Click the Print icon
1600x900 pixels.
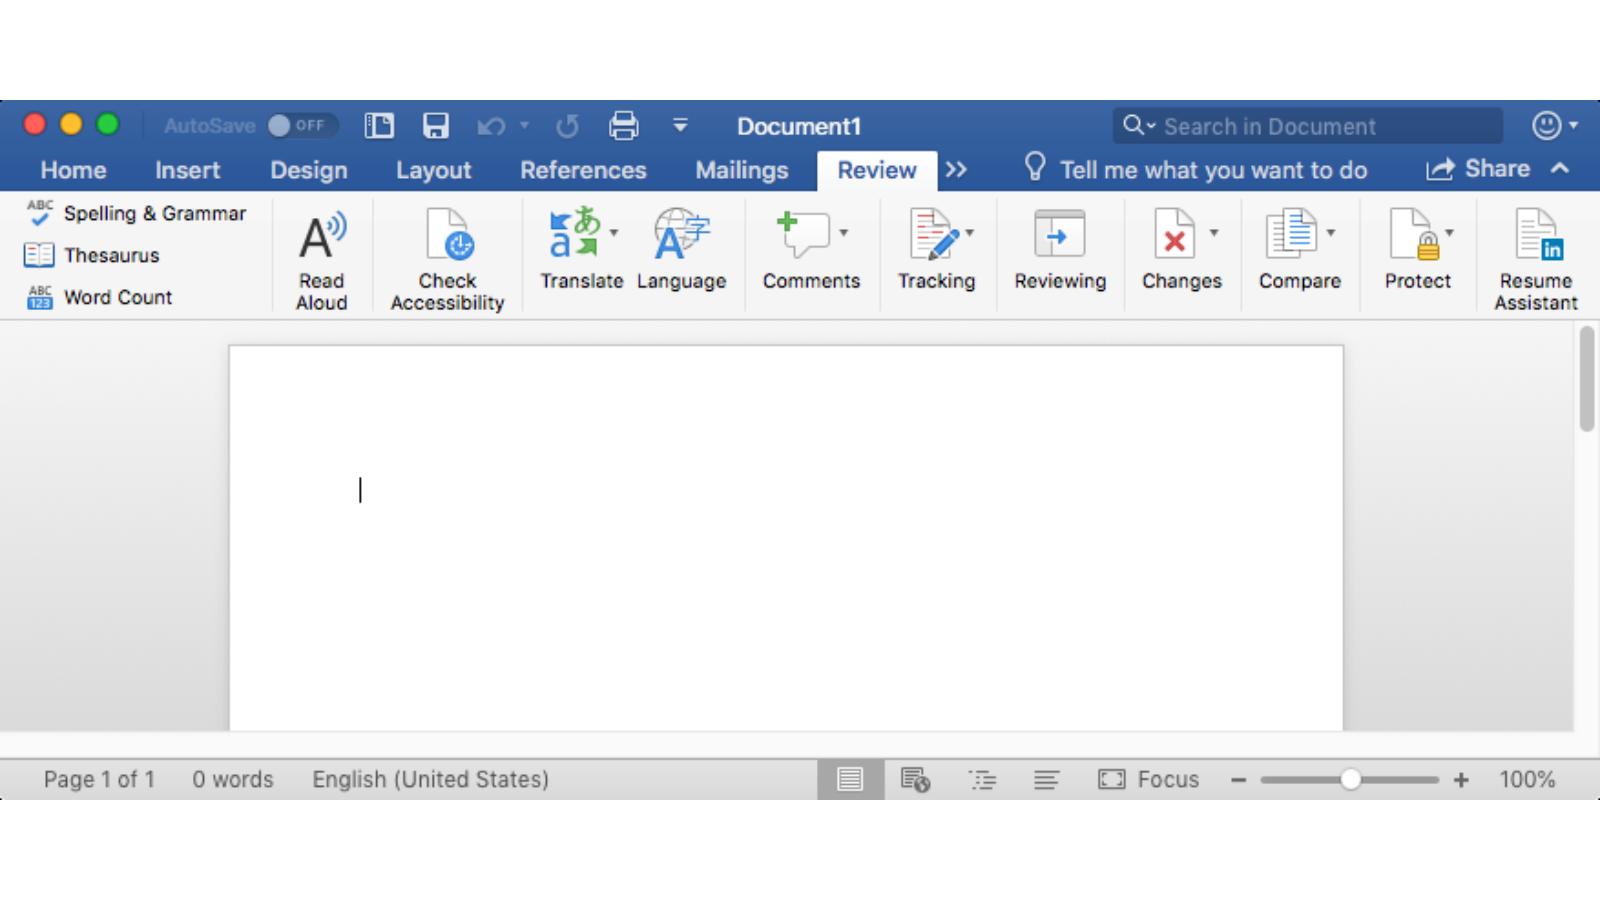624,125
